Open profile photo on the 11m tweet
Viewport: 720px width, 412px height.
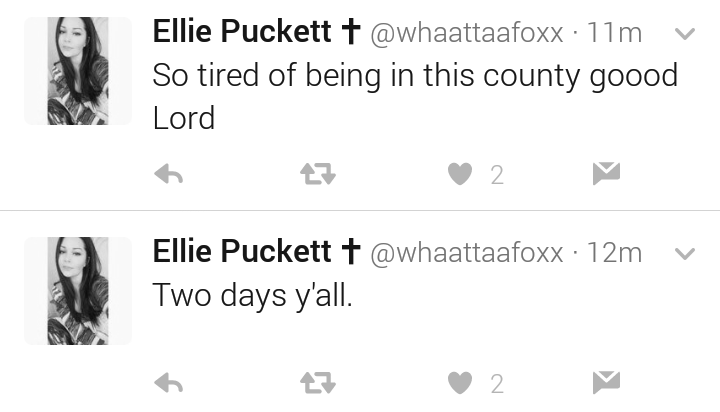click(78, 71)
